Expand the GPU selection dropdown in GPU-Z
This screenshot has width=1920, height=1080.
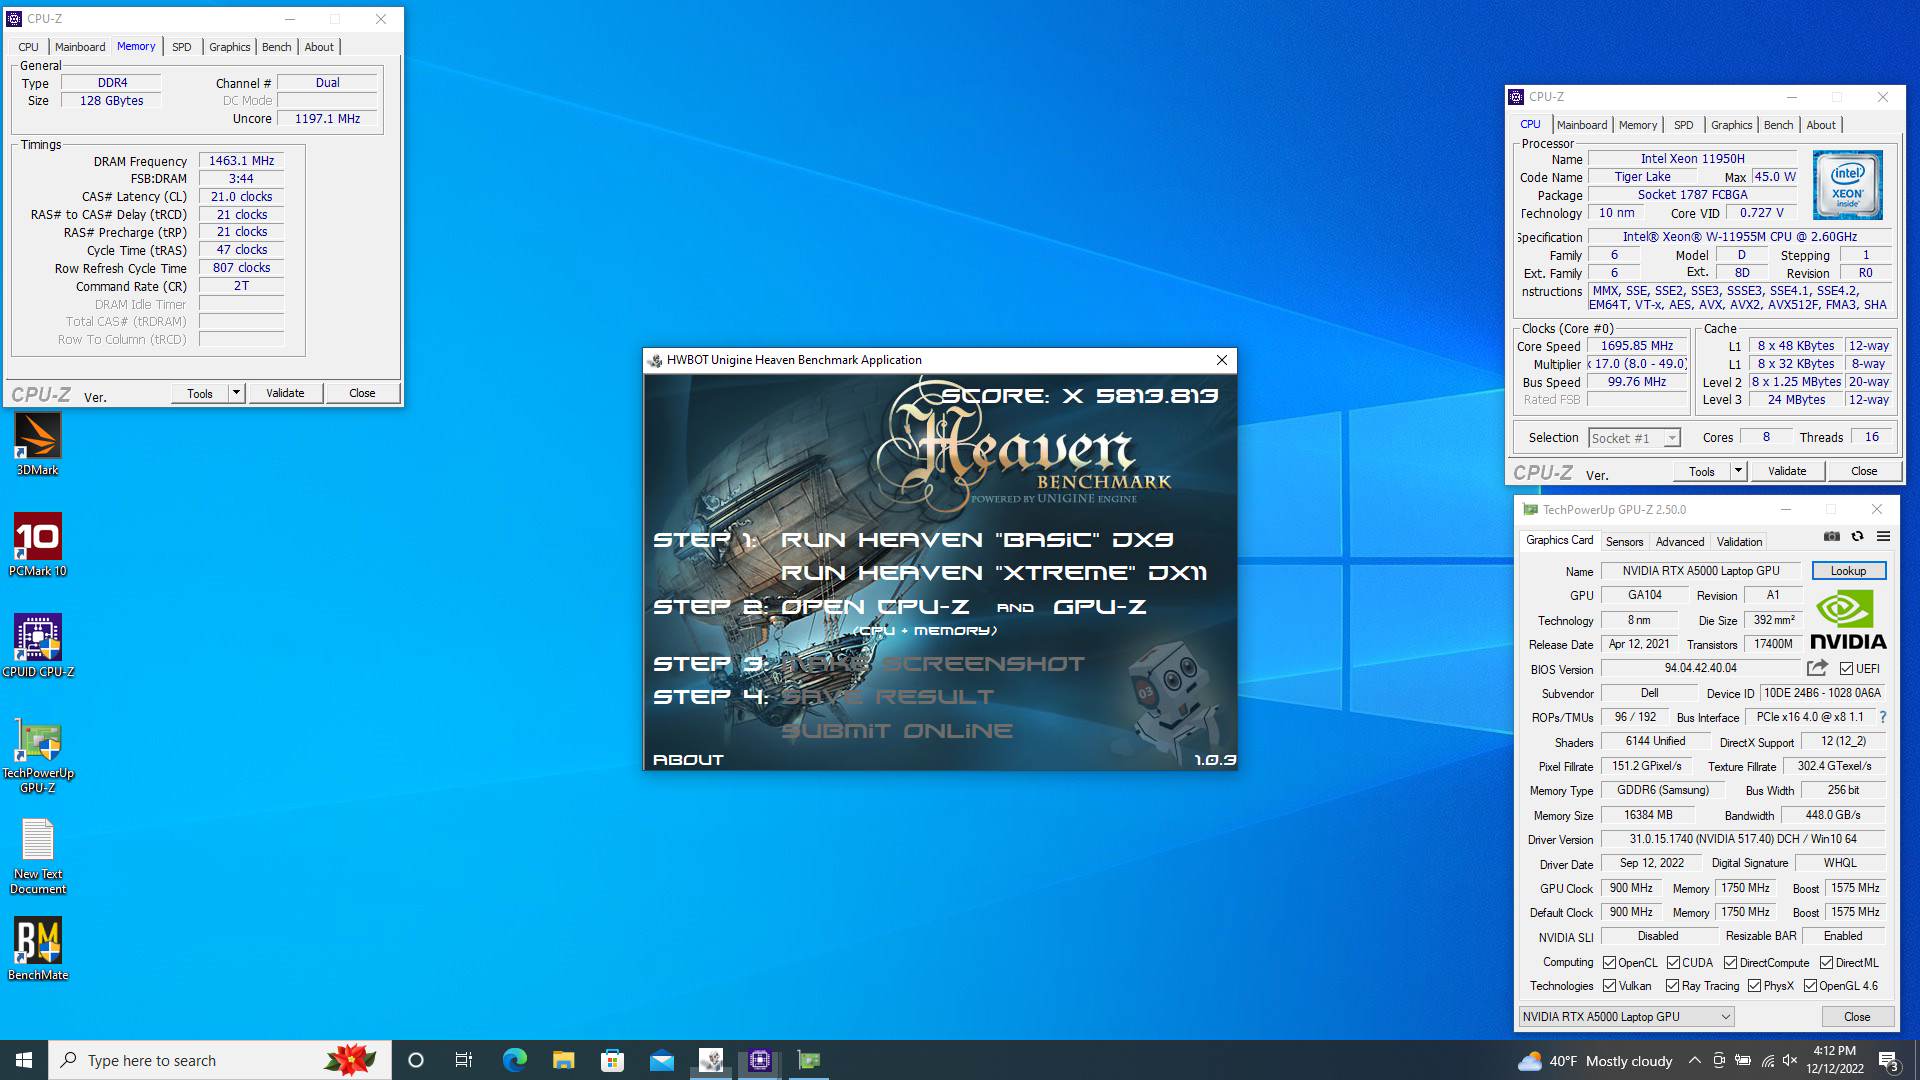point(1626,1016)
